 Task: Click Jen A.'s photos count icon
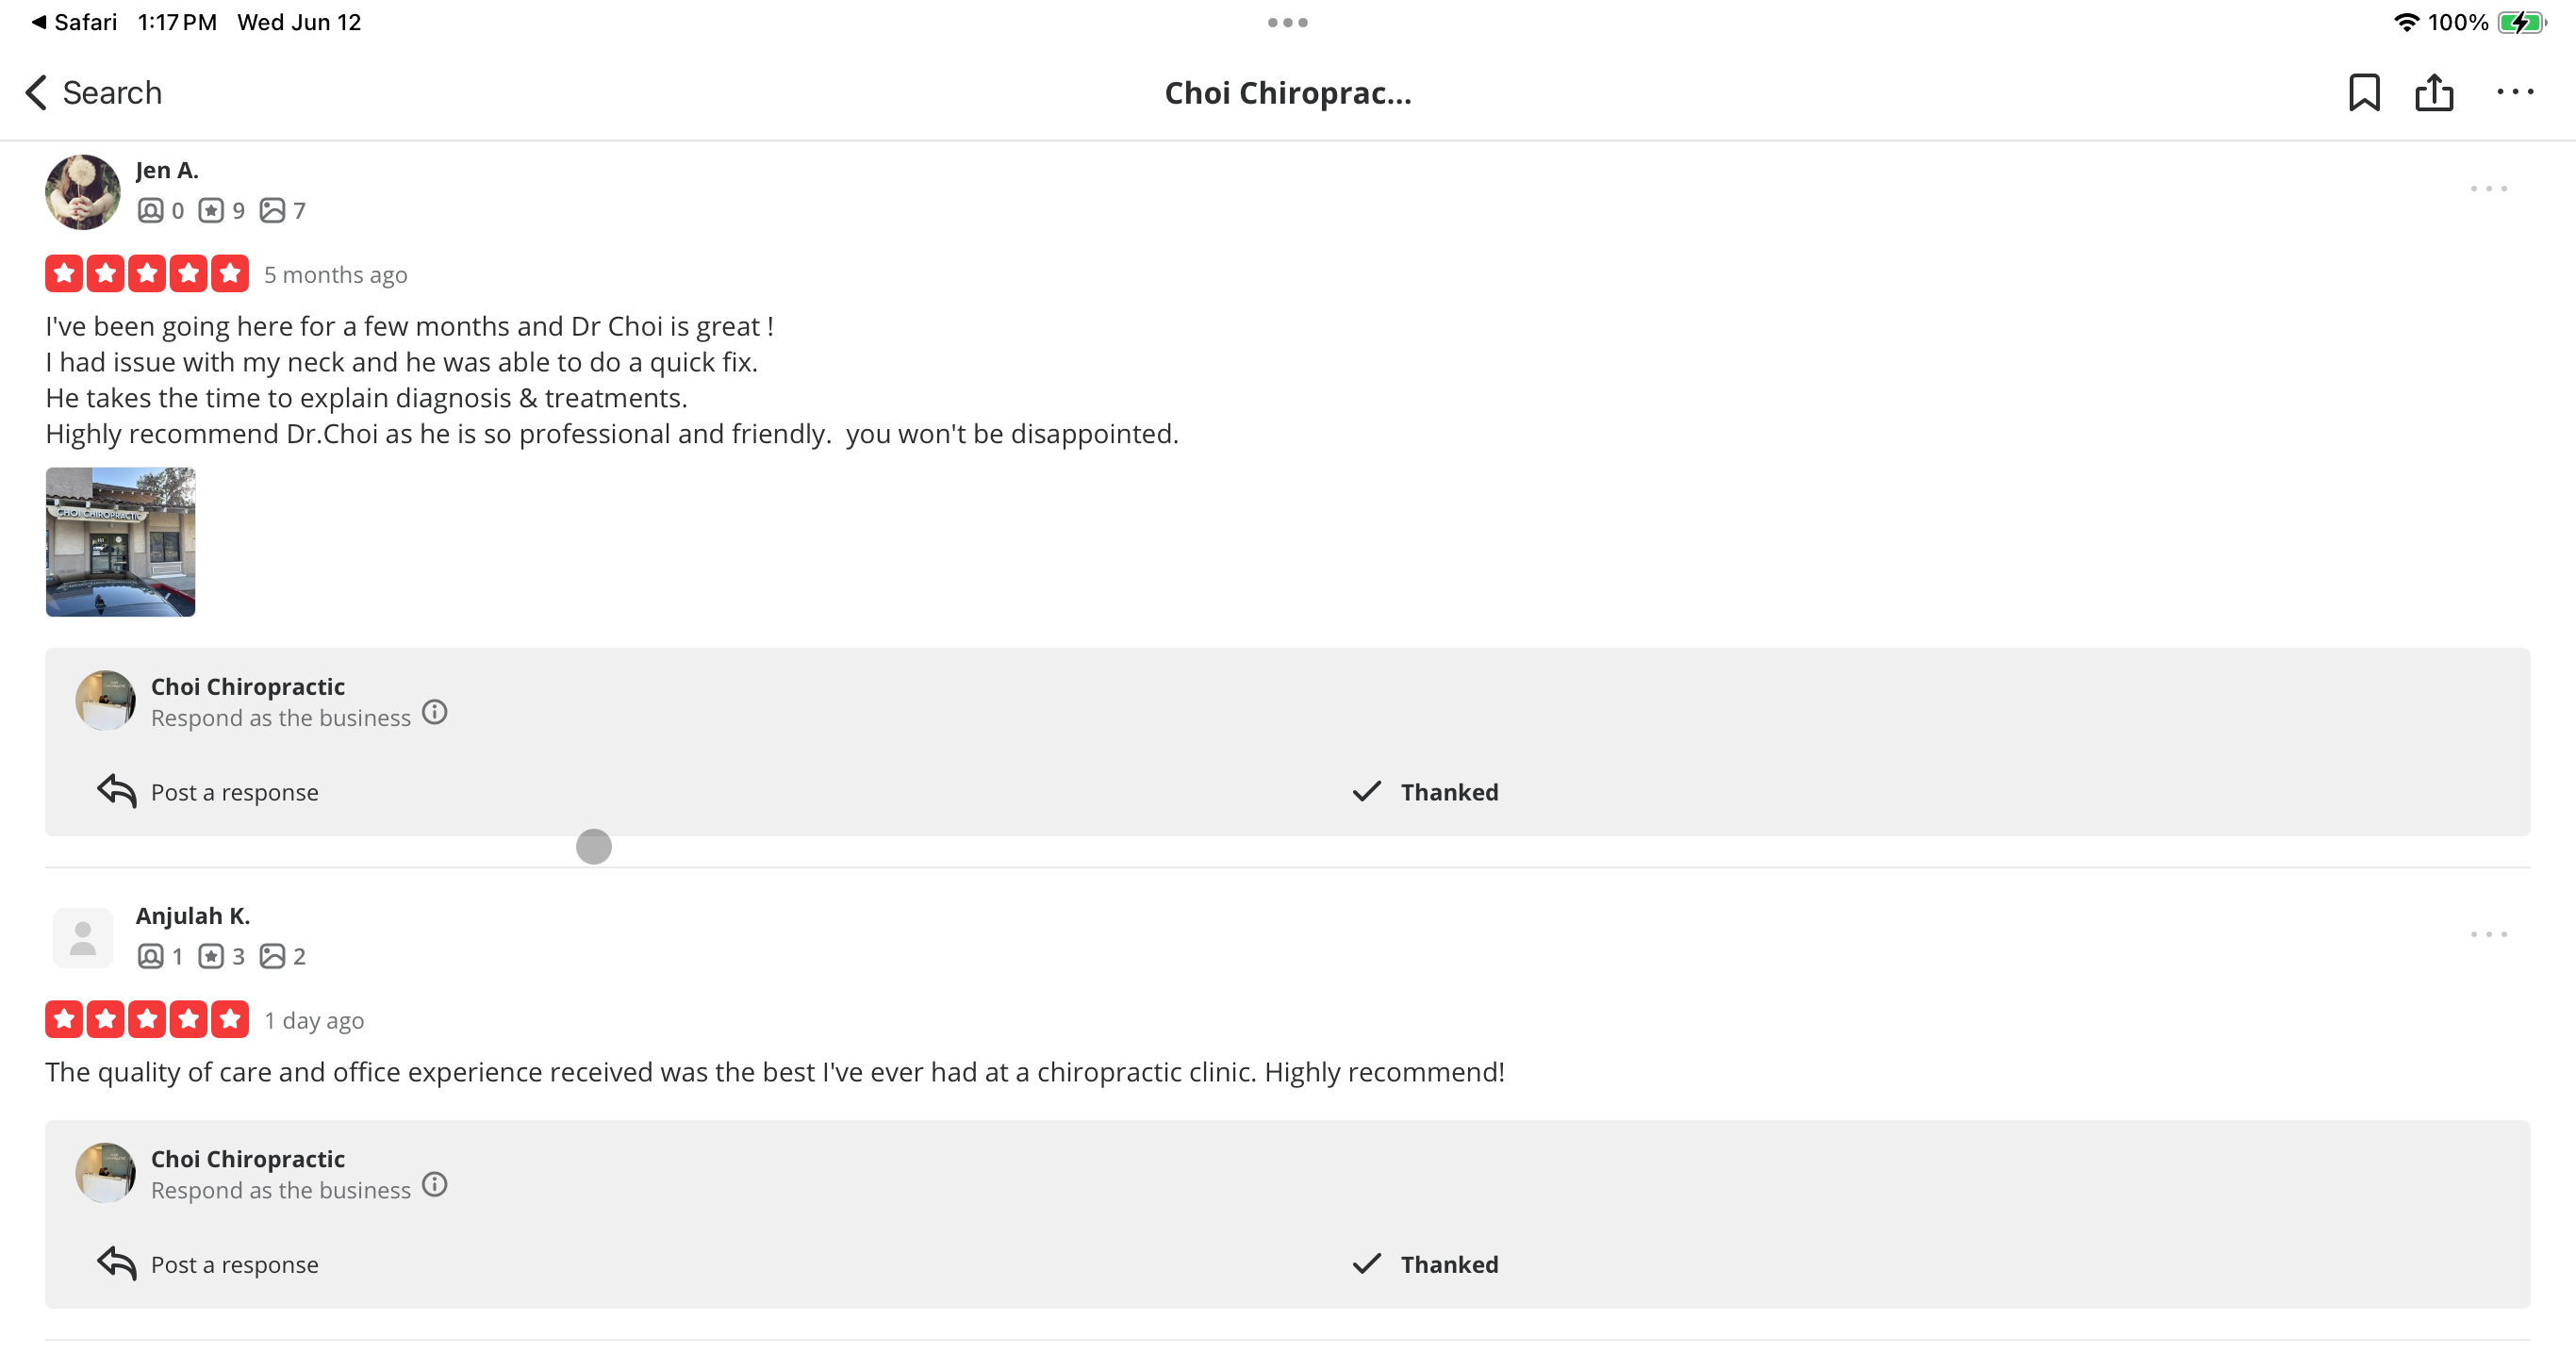click(272, 210)
